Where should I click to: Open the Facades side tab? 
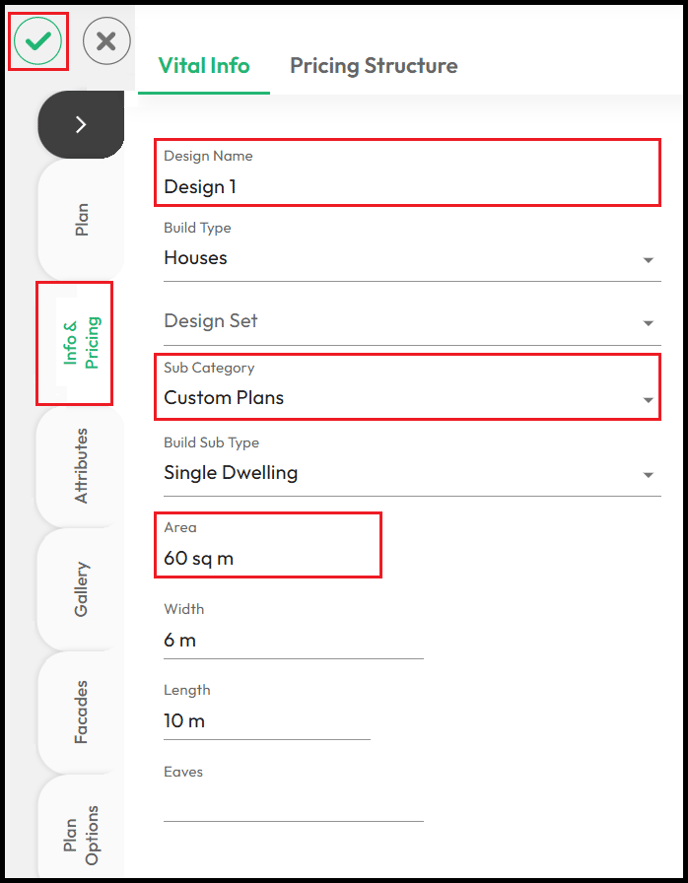coord(81,712)
